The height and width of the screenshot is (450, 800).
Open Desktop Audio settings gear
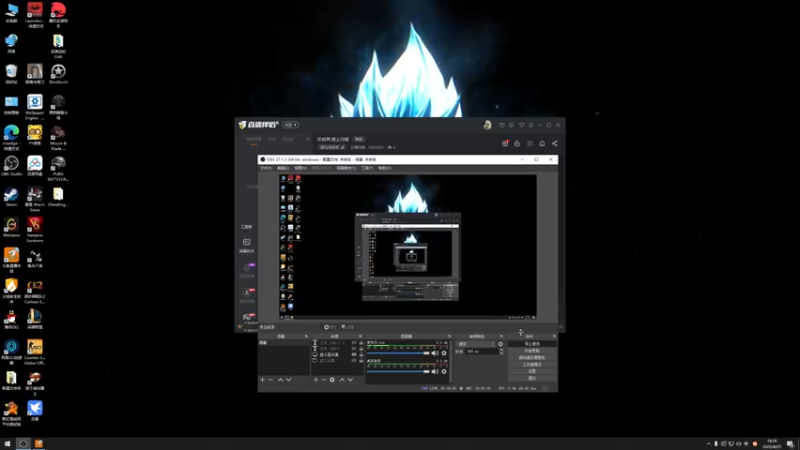click(444, 371)
